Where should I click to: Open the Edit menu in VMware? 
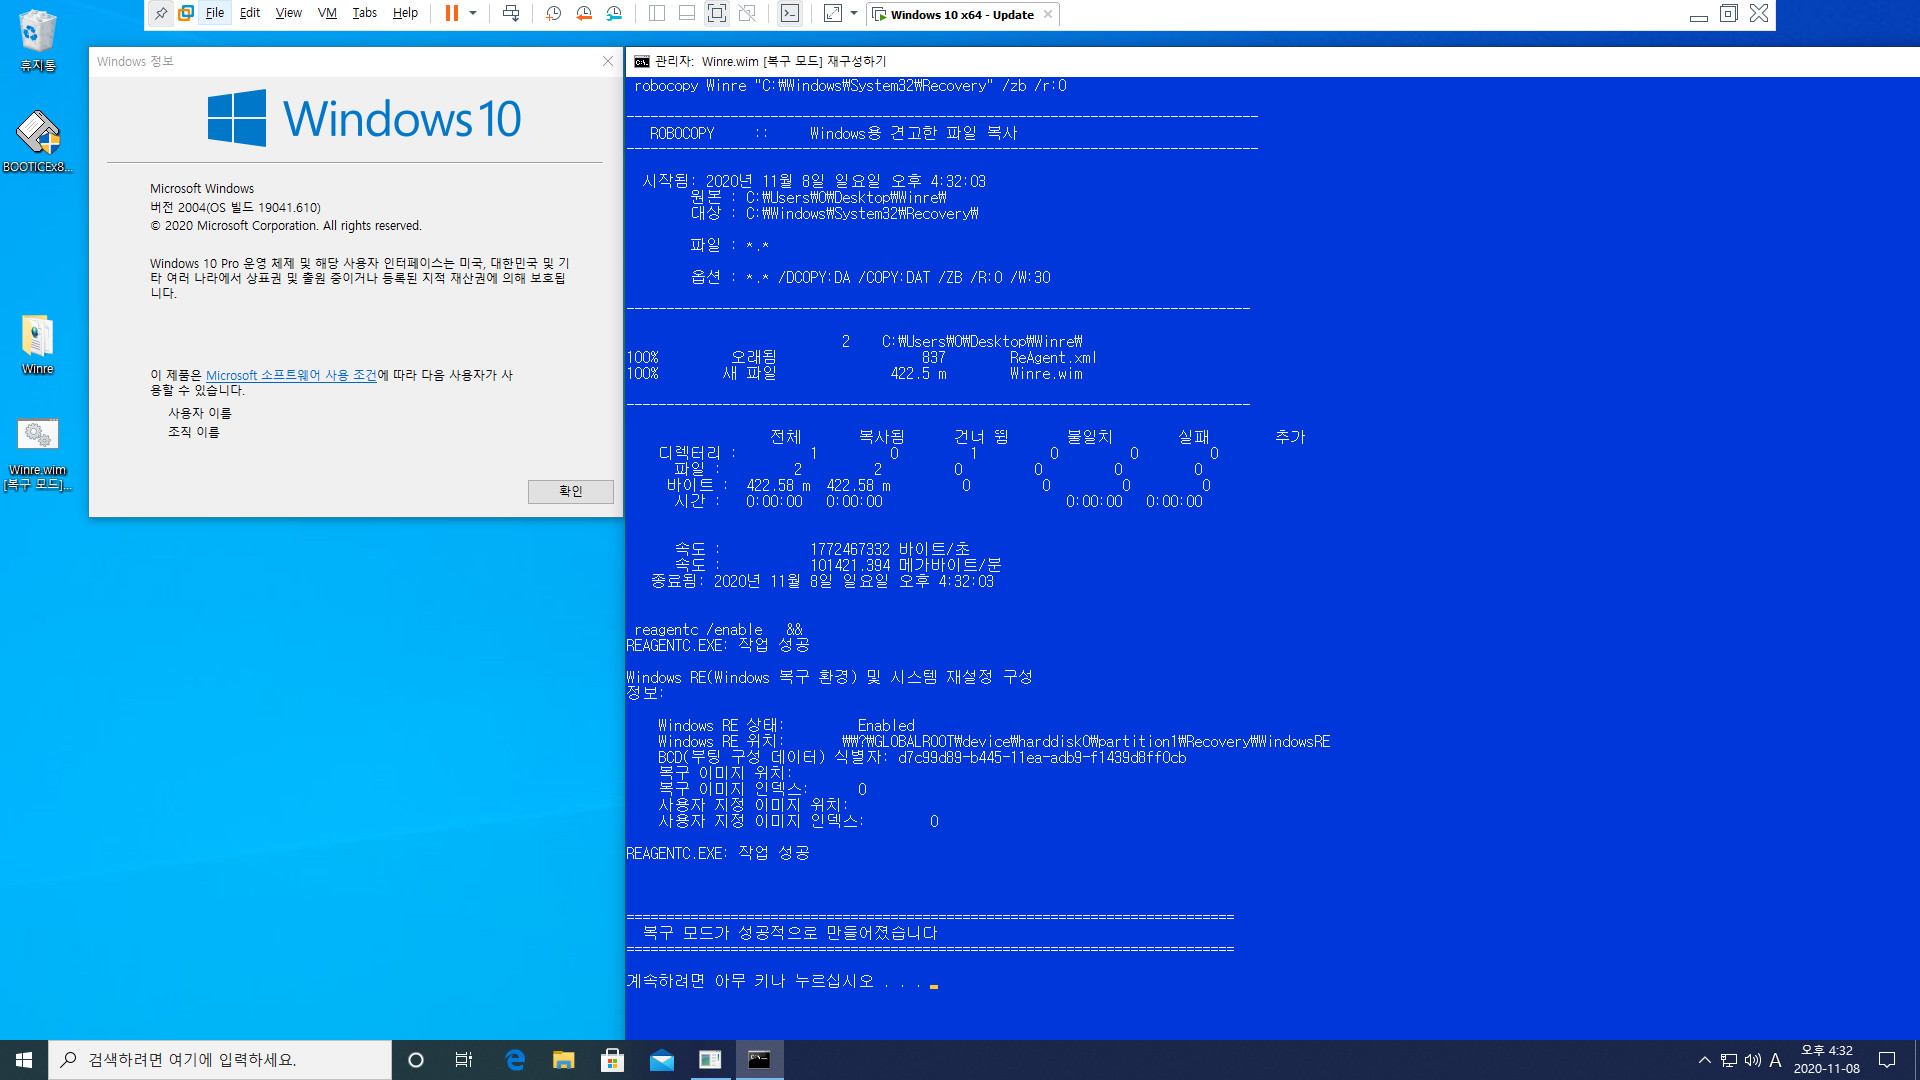[250, 14]
